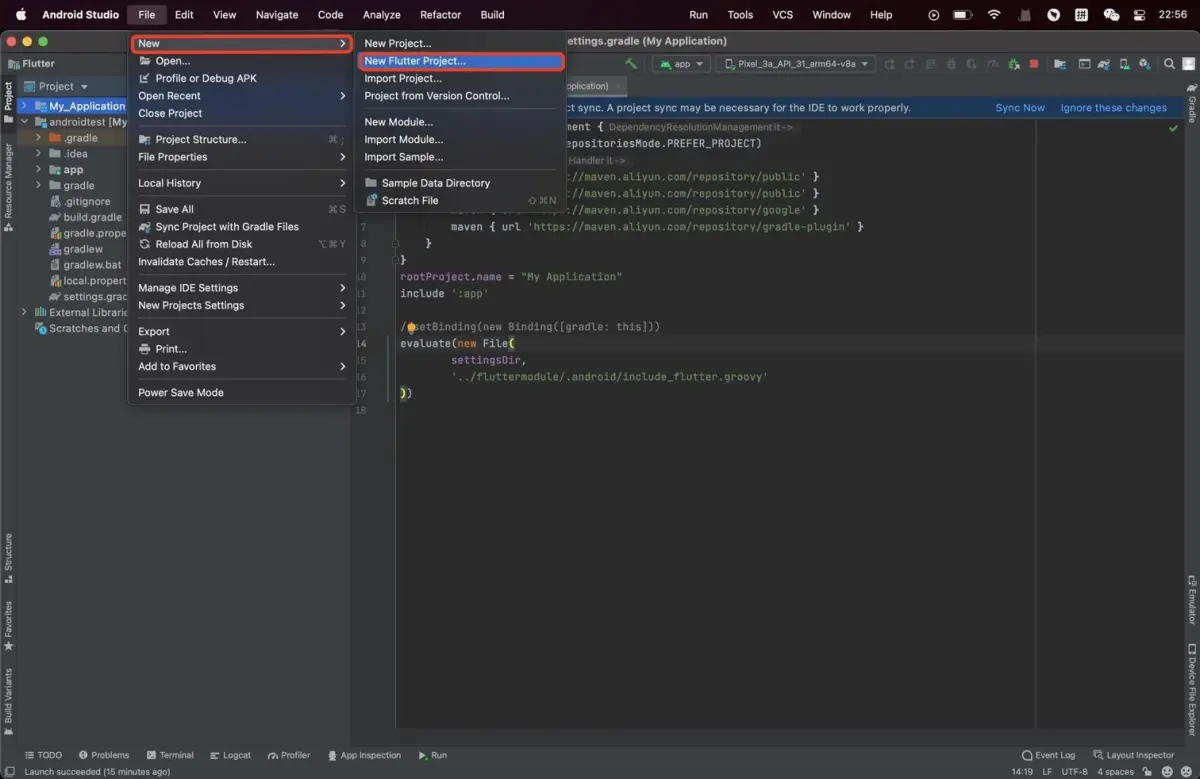Open the Project view mode dropdown

coord(57,86)
